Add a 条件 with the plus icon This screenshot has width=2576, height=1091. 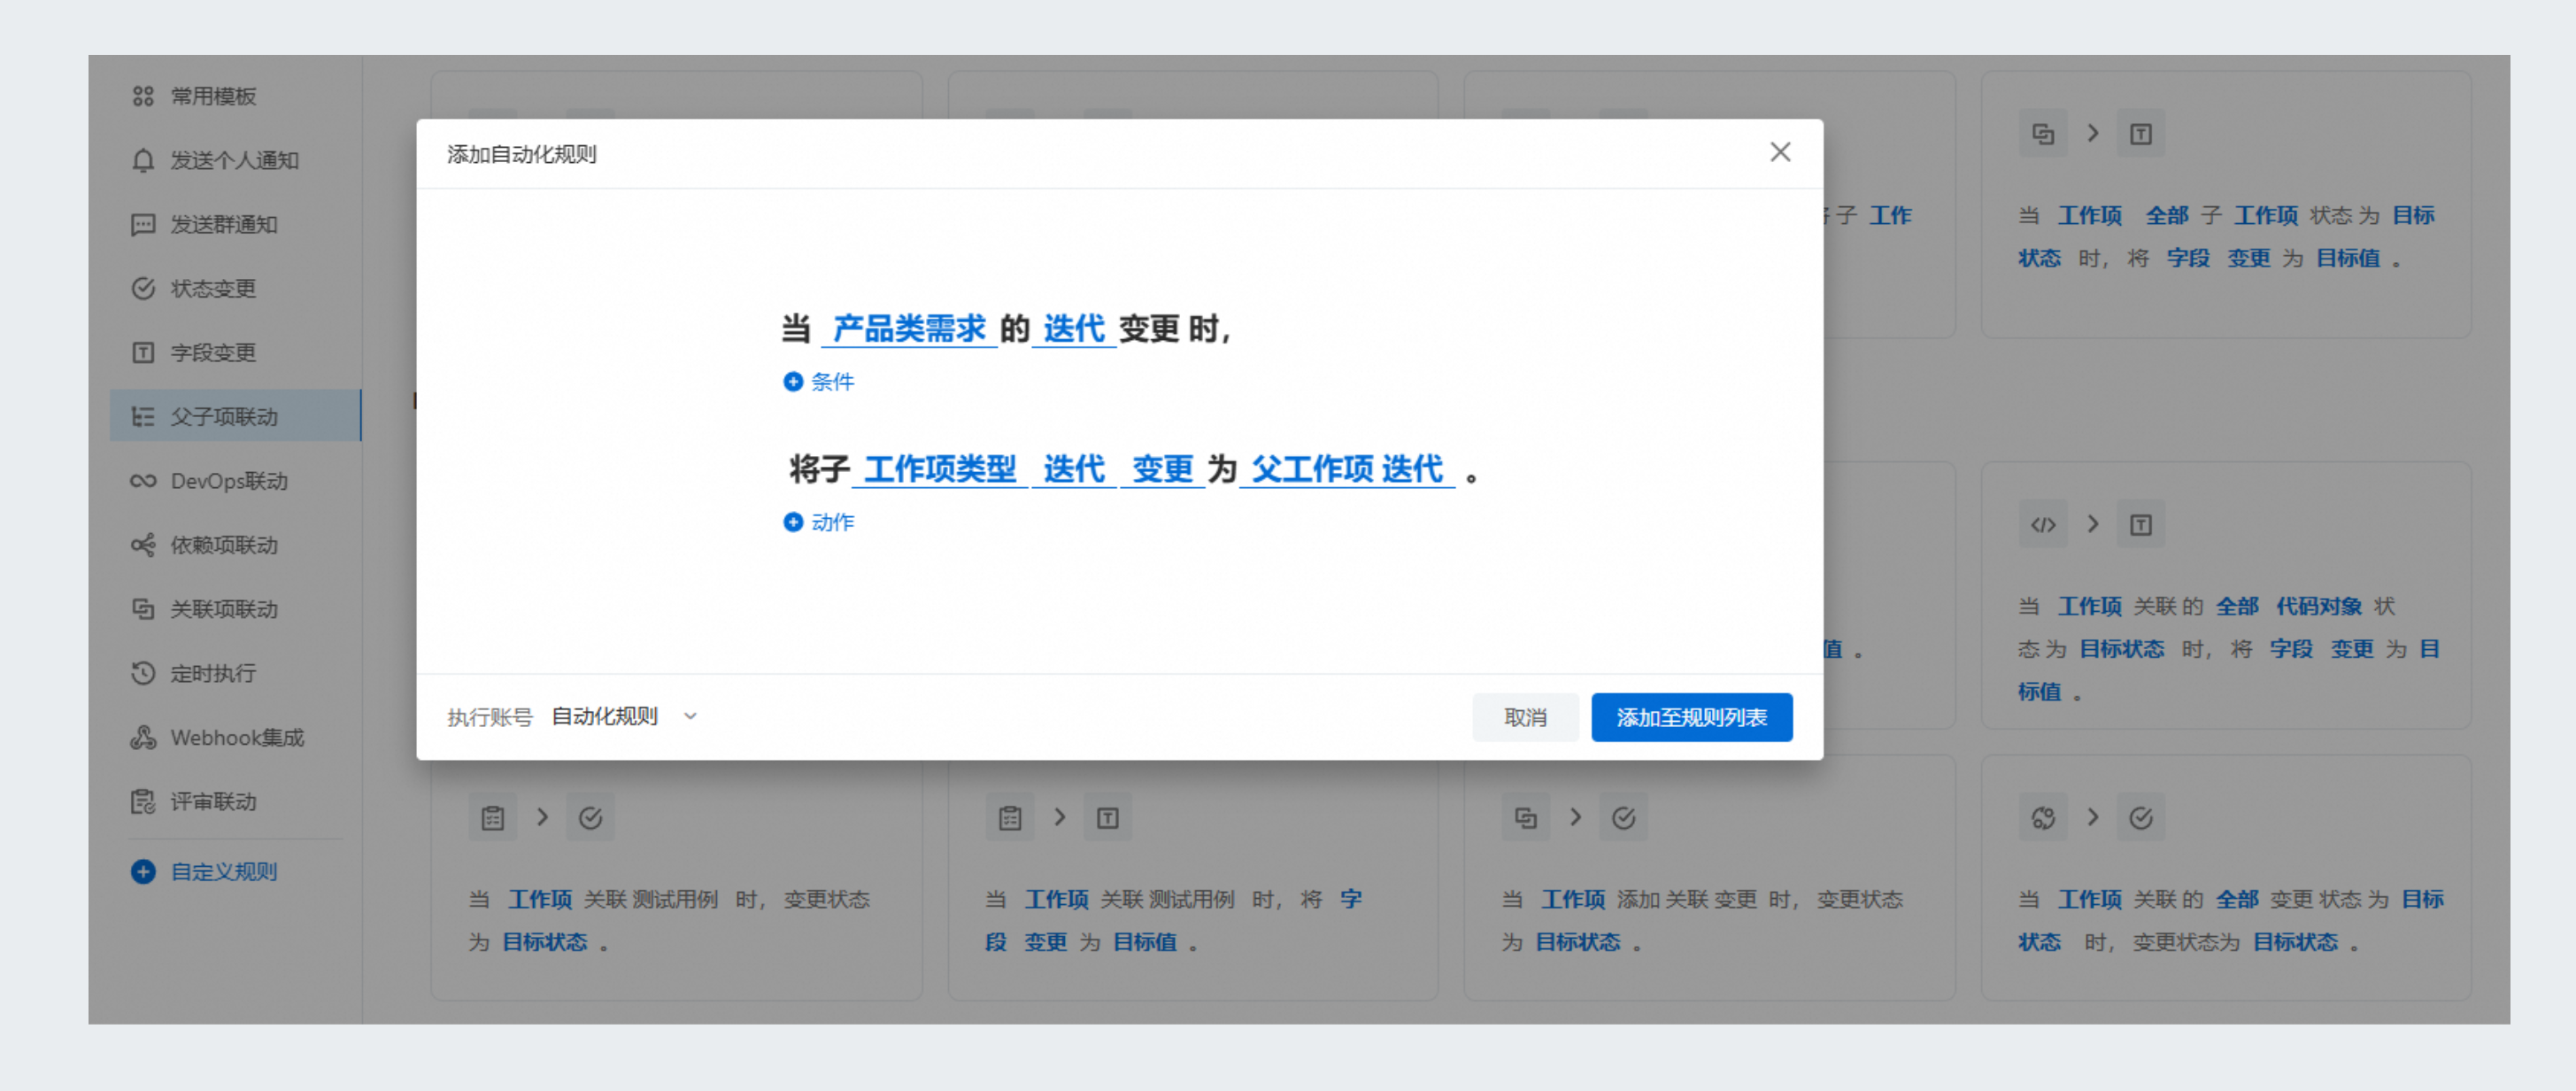coord(819,382)
